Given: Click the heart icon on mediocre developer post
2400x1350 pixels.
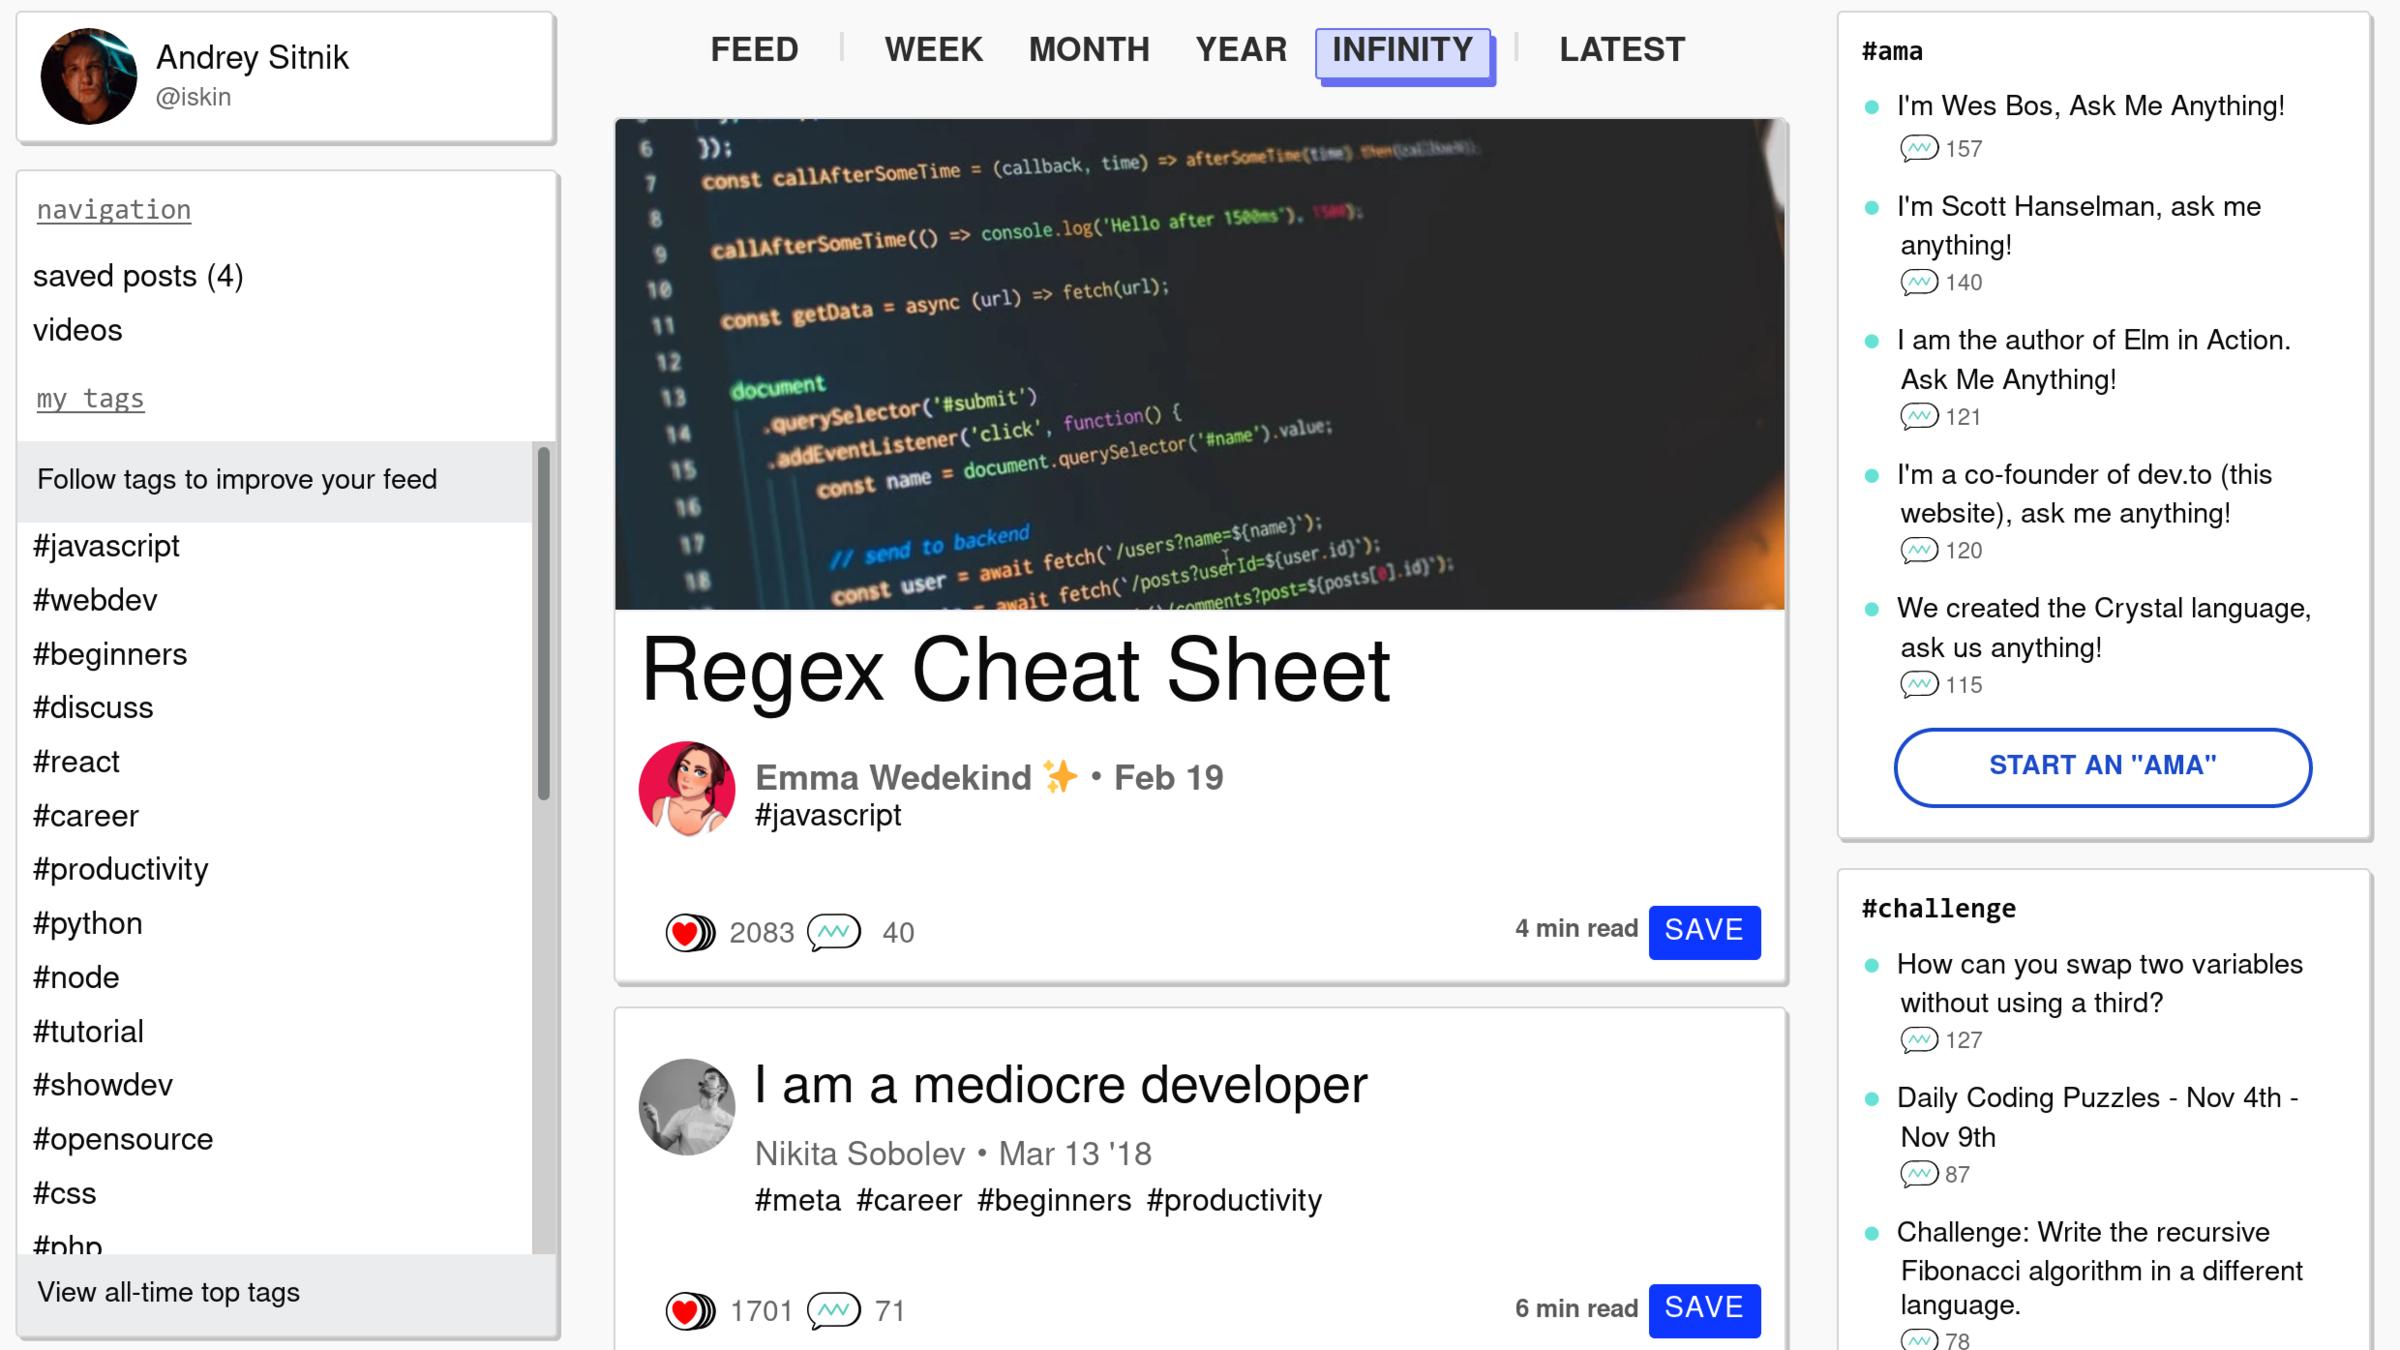Looking at the screenshot, I should tap(690, 1311).
